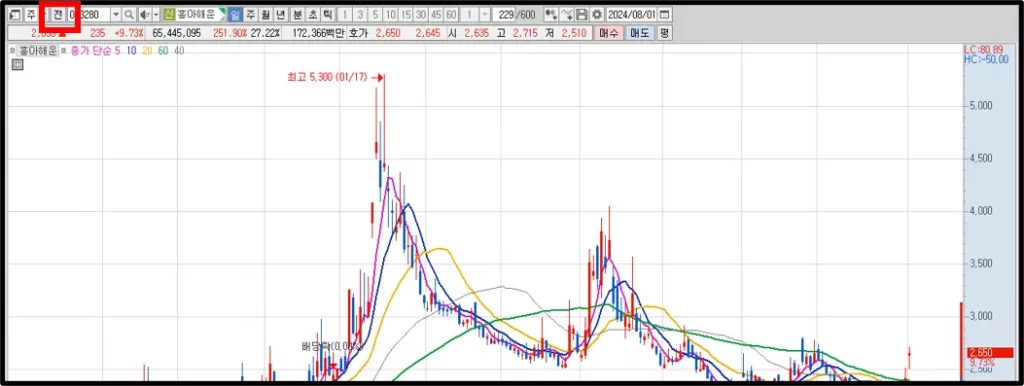Click the +9.73% change rate value
The height and width of the screenshot is (386, 1024).
pyautogui.click(x=129, y=33)
